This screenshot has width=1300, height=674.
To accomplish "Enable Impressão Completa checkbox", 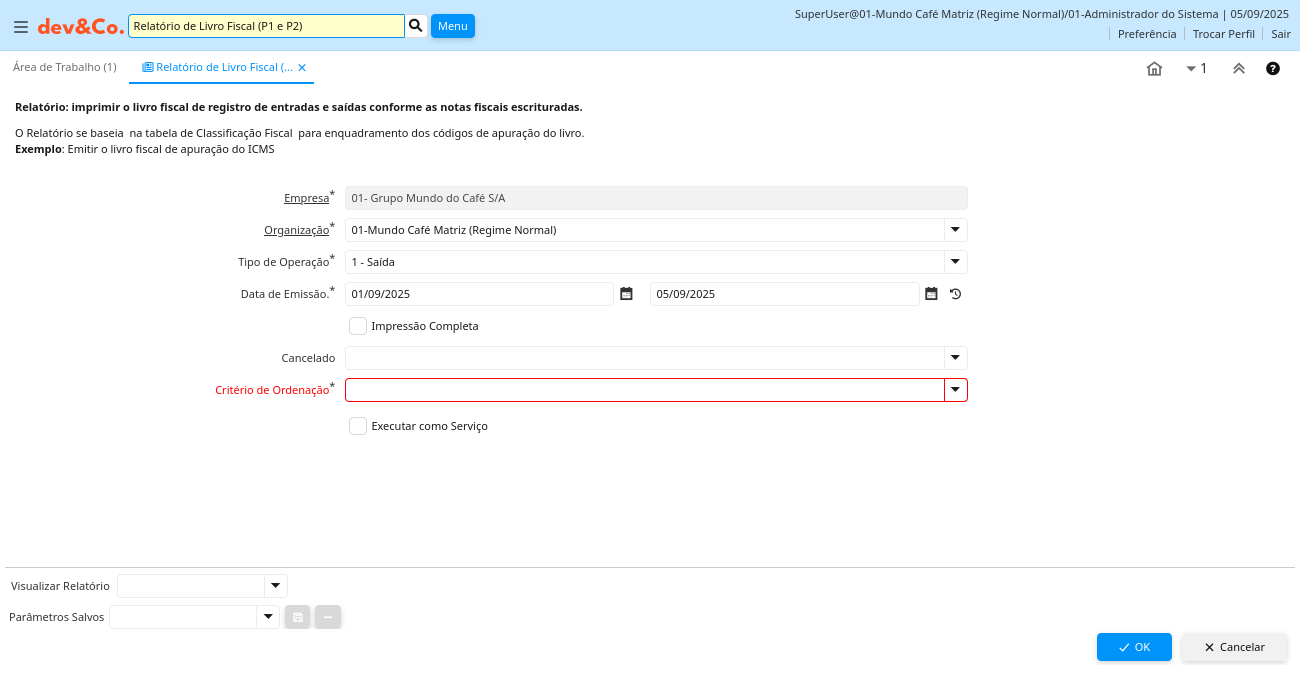I will point(358,326).
